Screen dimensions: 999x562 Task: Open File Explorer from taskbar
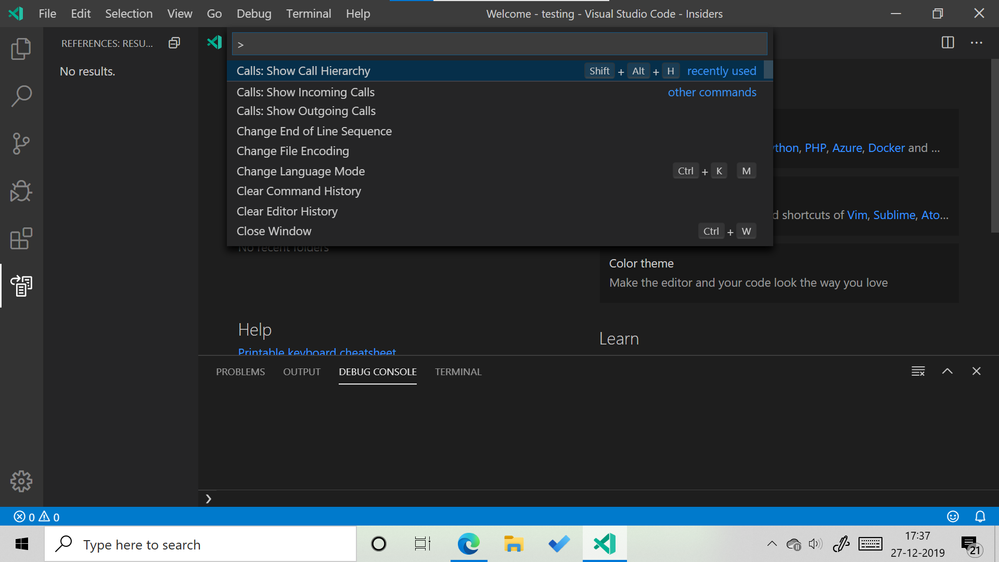click(x=514, y=544)
